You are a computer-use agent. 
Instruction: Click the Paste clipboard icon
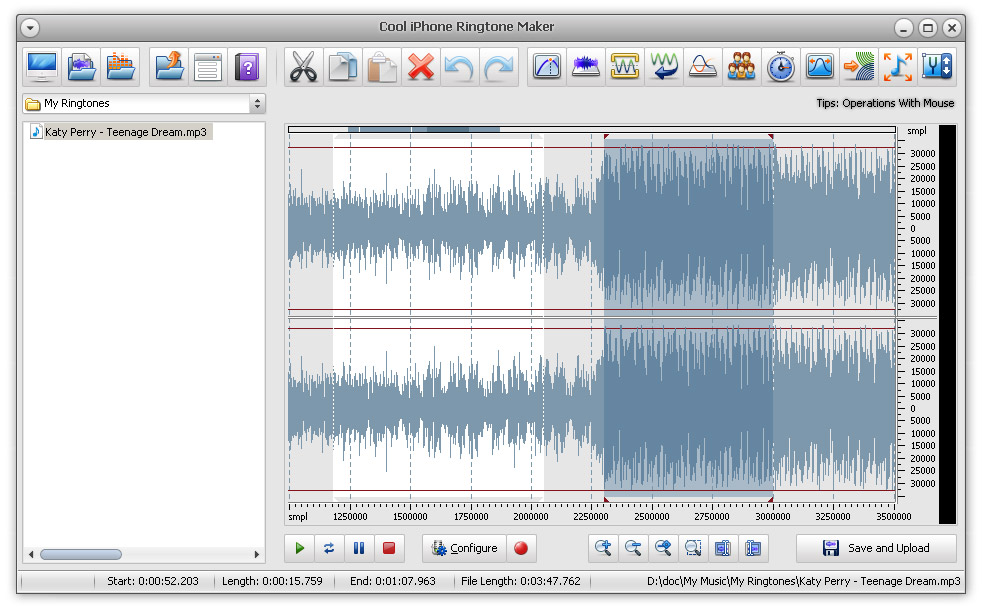pyautogui.click(x=382, y=67)
